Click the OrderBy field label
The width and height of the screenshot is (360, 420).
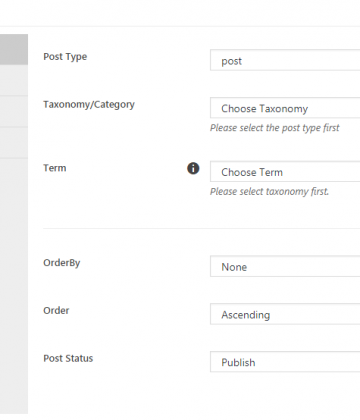(x=62, y=263)
